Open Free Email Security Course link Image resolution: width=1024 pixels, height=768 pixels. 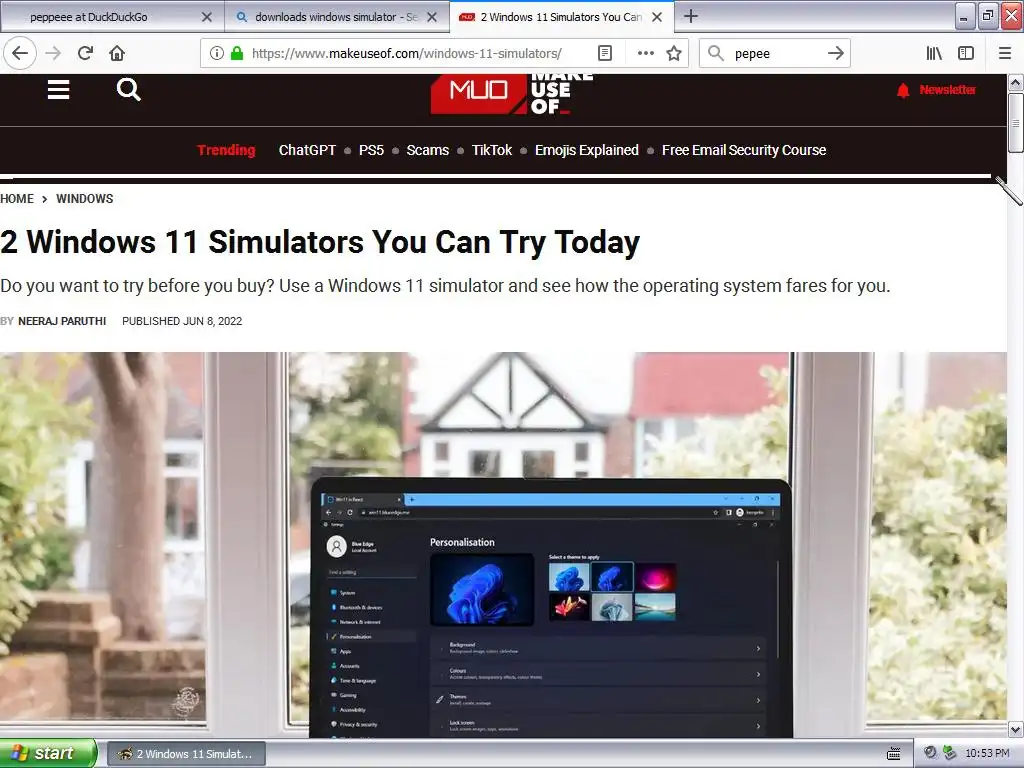point(744,150)
